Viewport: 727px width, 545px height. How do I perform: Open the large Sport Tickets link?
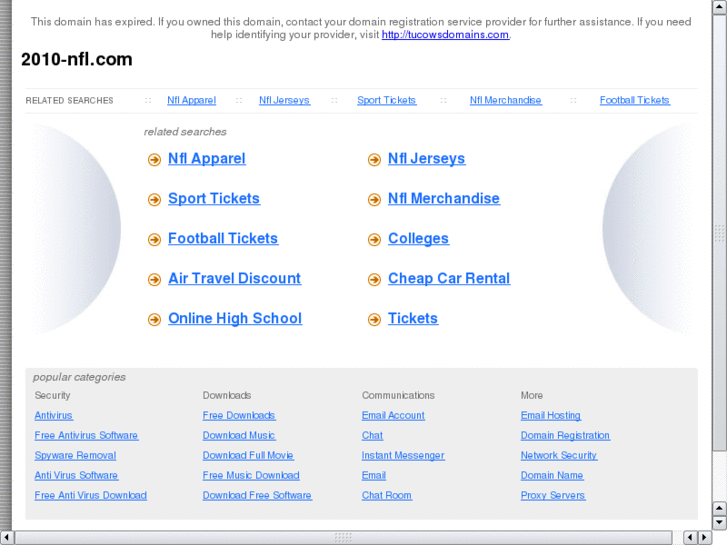click(214, 199)
